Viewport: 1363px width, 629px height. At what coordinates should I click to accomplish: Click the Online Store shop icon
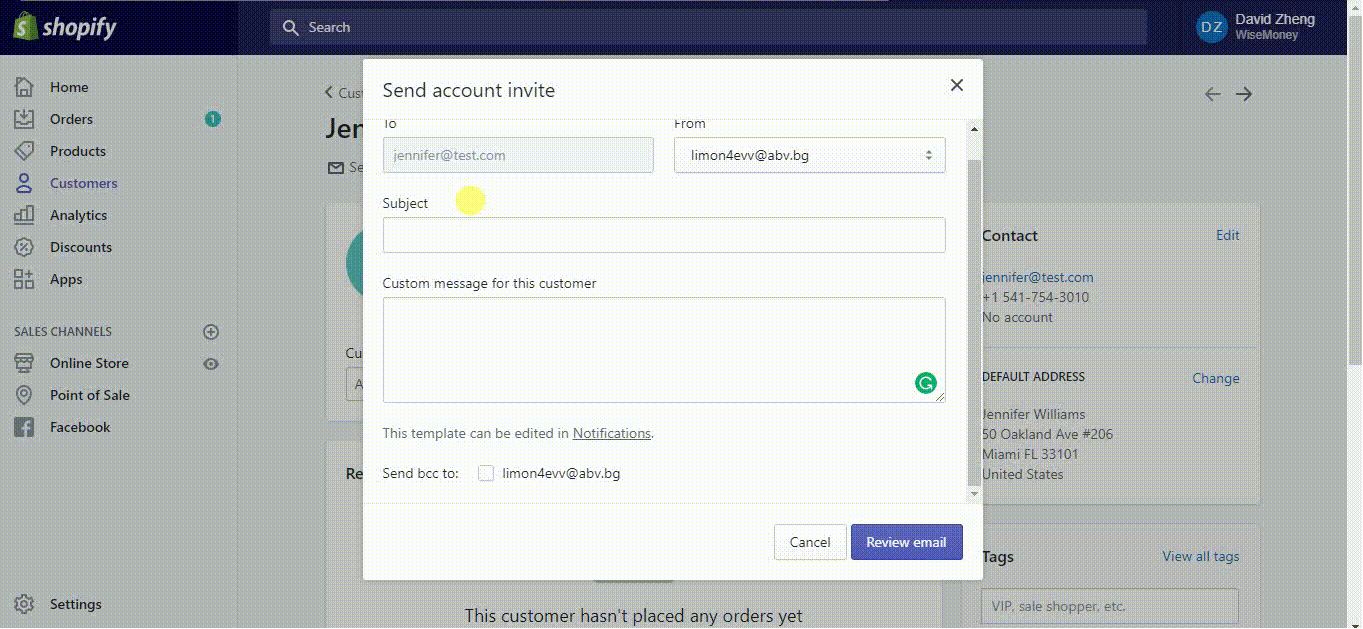point(24,363)
